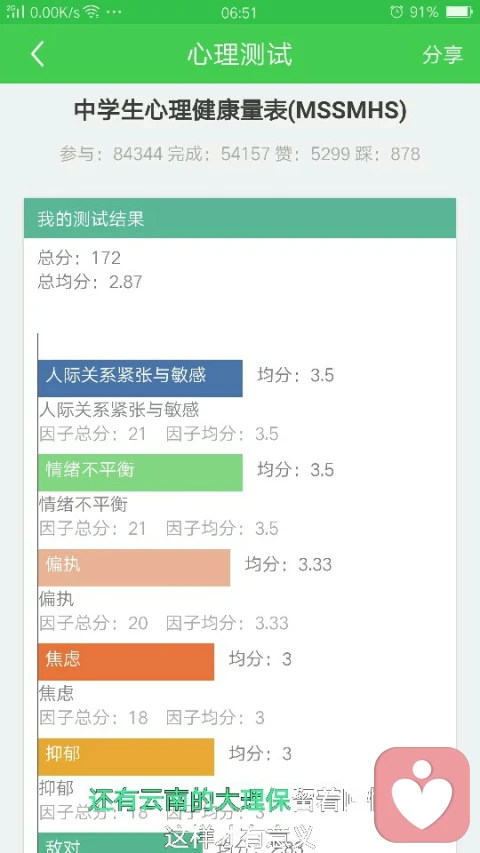Tap the 总分: 172 score text

[79, 257]
